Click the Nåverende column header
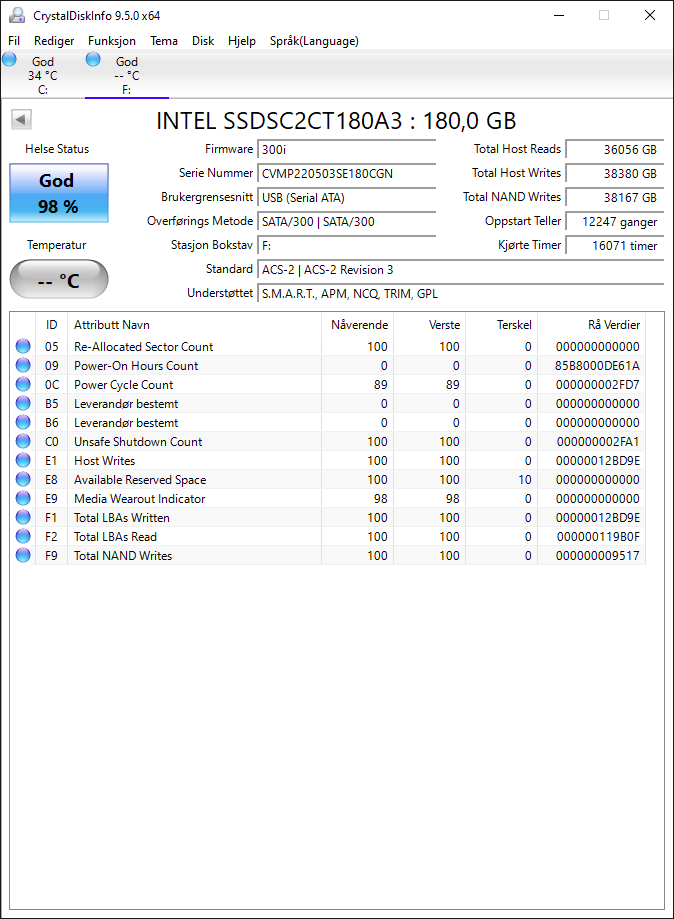Viewport: 674px width, 919px height. (x=357, y=325)
